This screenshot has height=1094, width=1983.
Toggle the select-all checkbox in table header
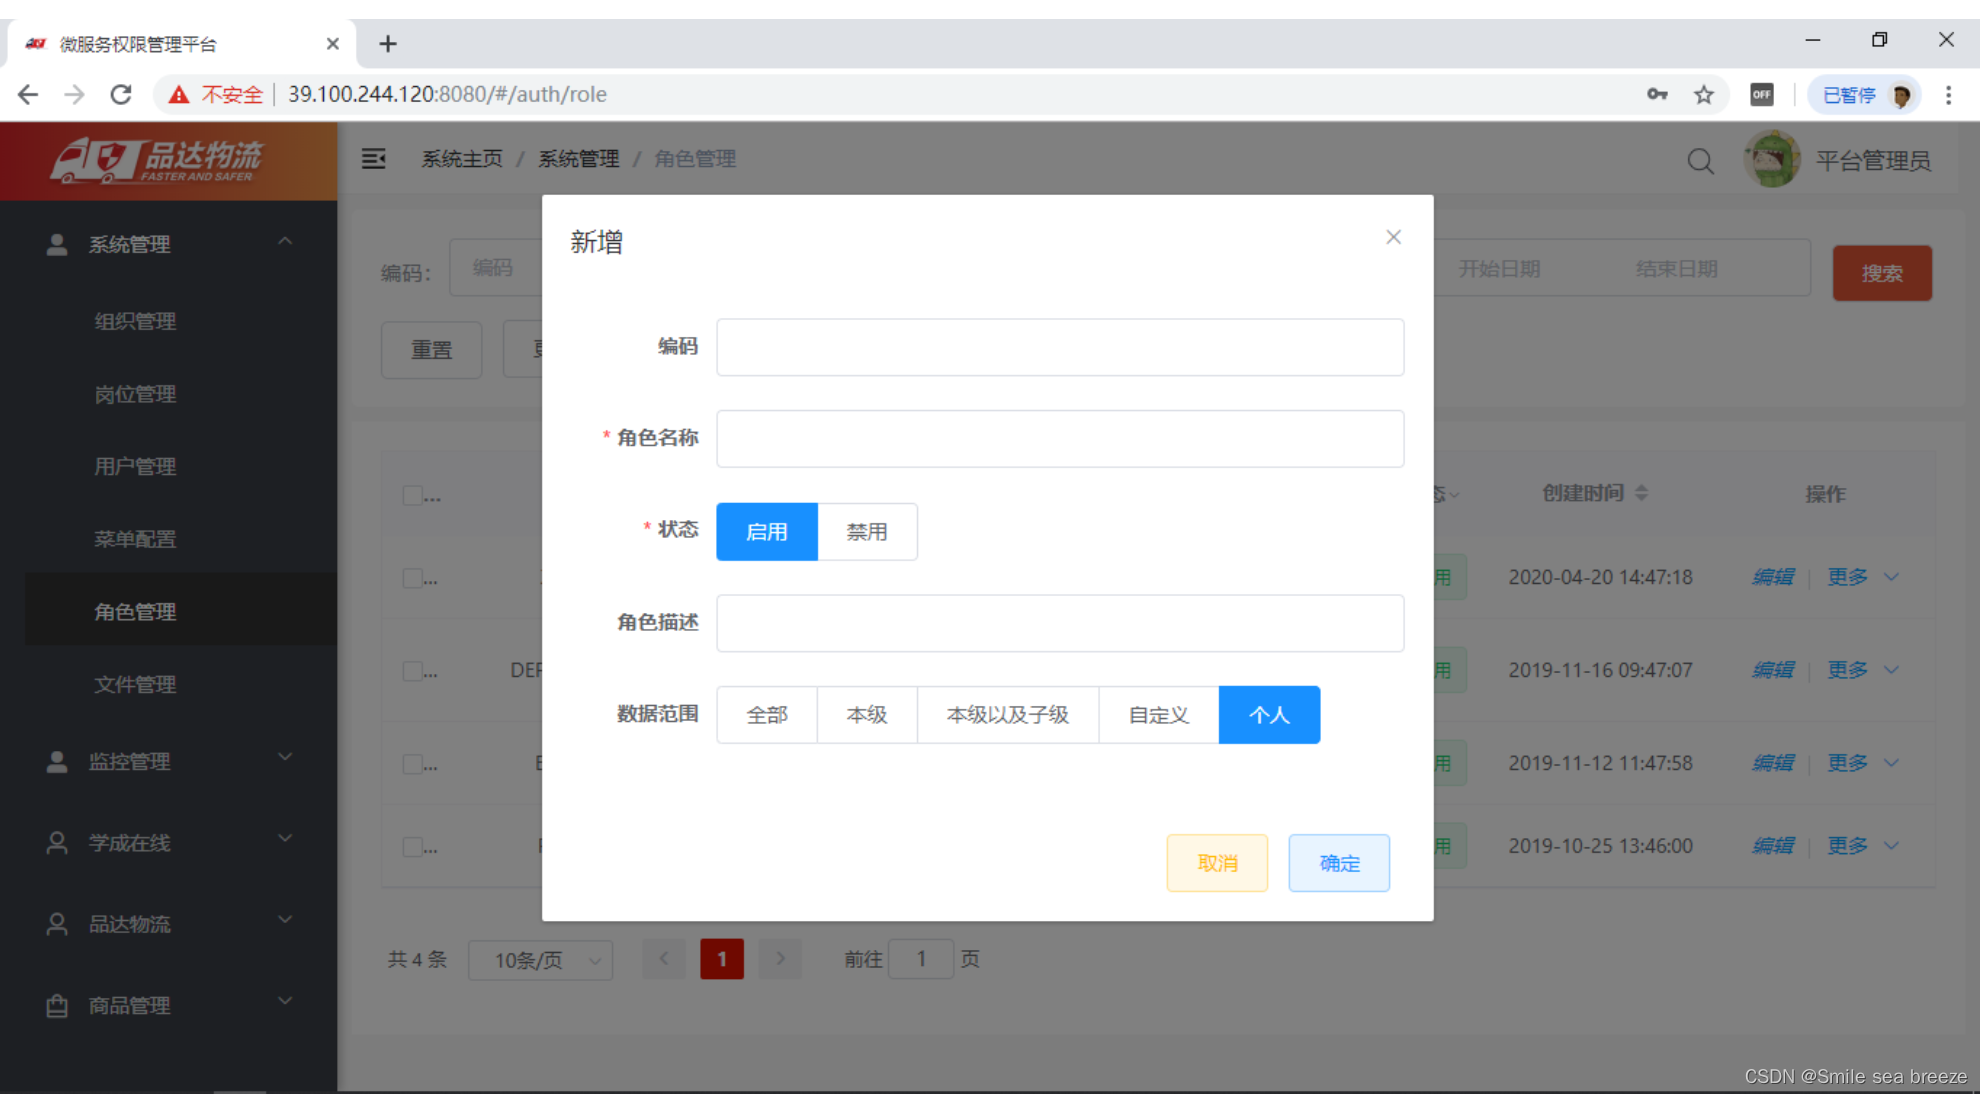click(x=412, y=495)
